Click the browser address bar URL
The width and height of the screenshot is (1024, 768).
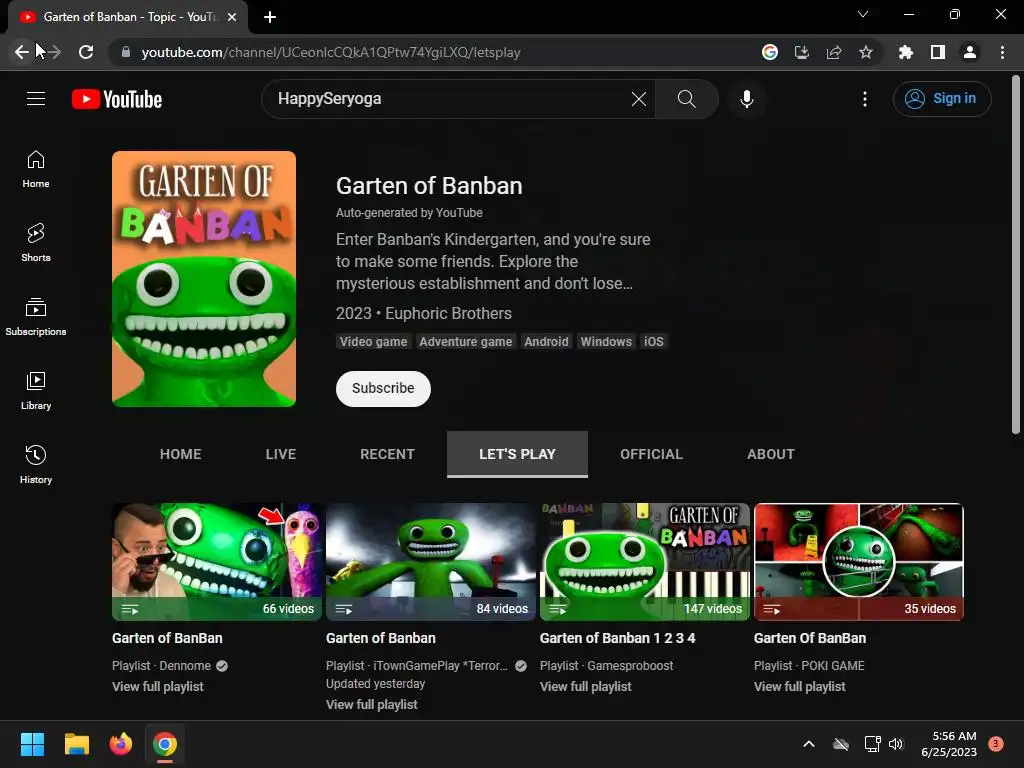point(330,52)
